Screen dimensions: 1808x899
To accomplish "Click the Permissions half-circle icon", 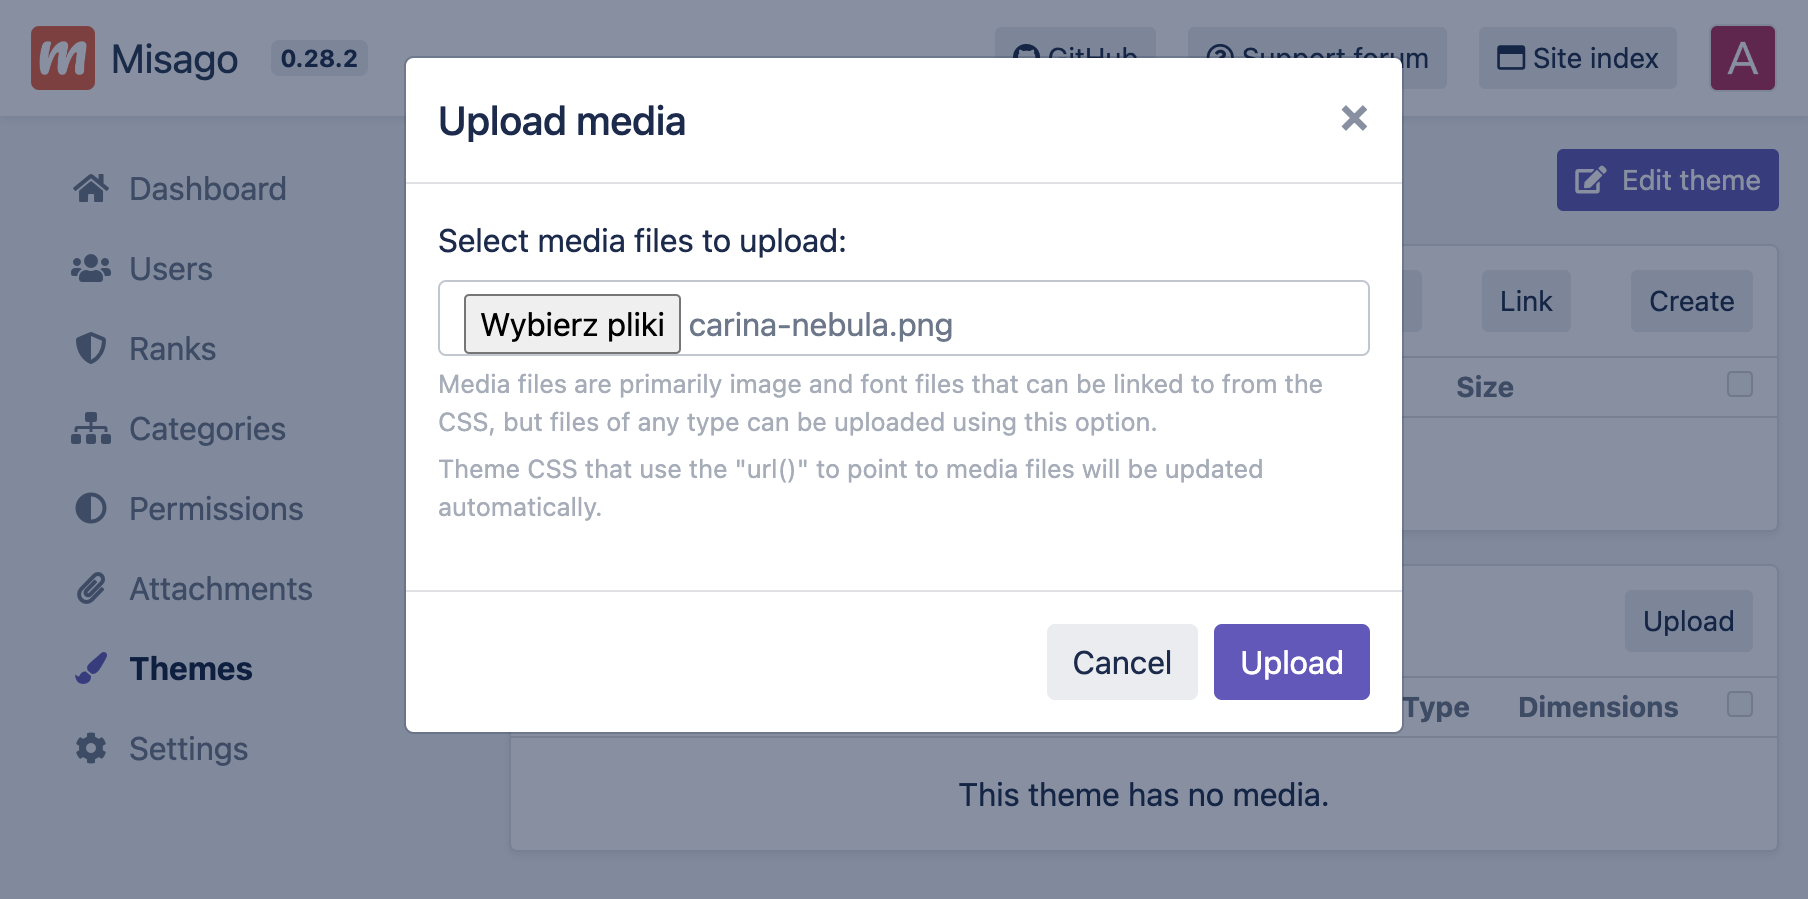I will 91,508.
